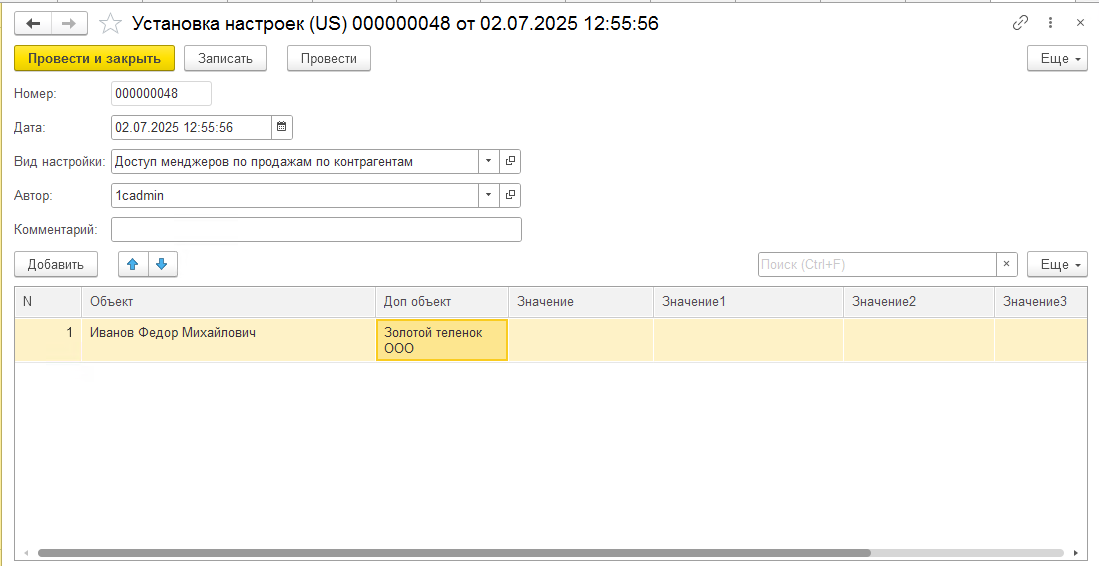Screen dimensions: 1099x566
Task: Click the back navigation arrow
Action: point(32,23)
